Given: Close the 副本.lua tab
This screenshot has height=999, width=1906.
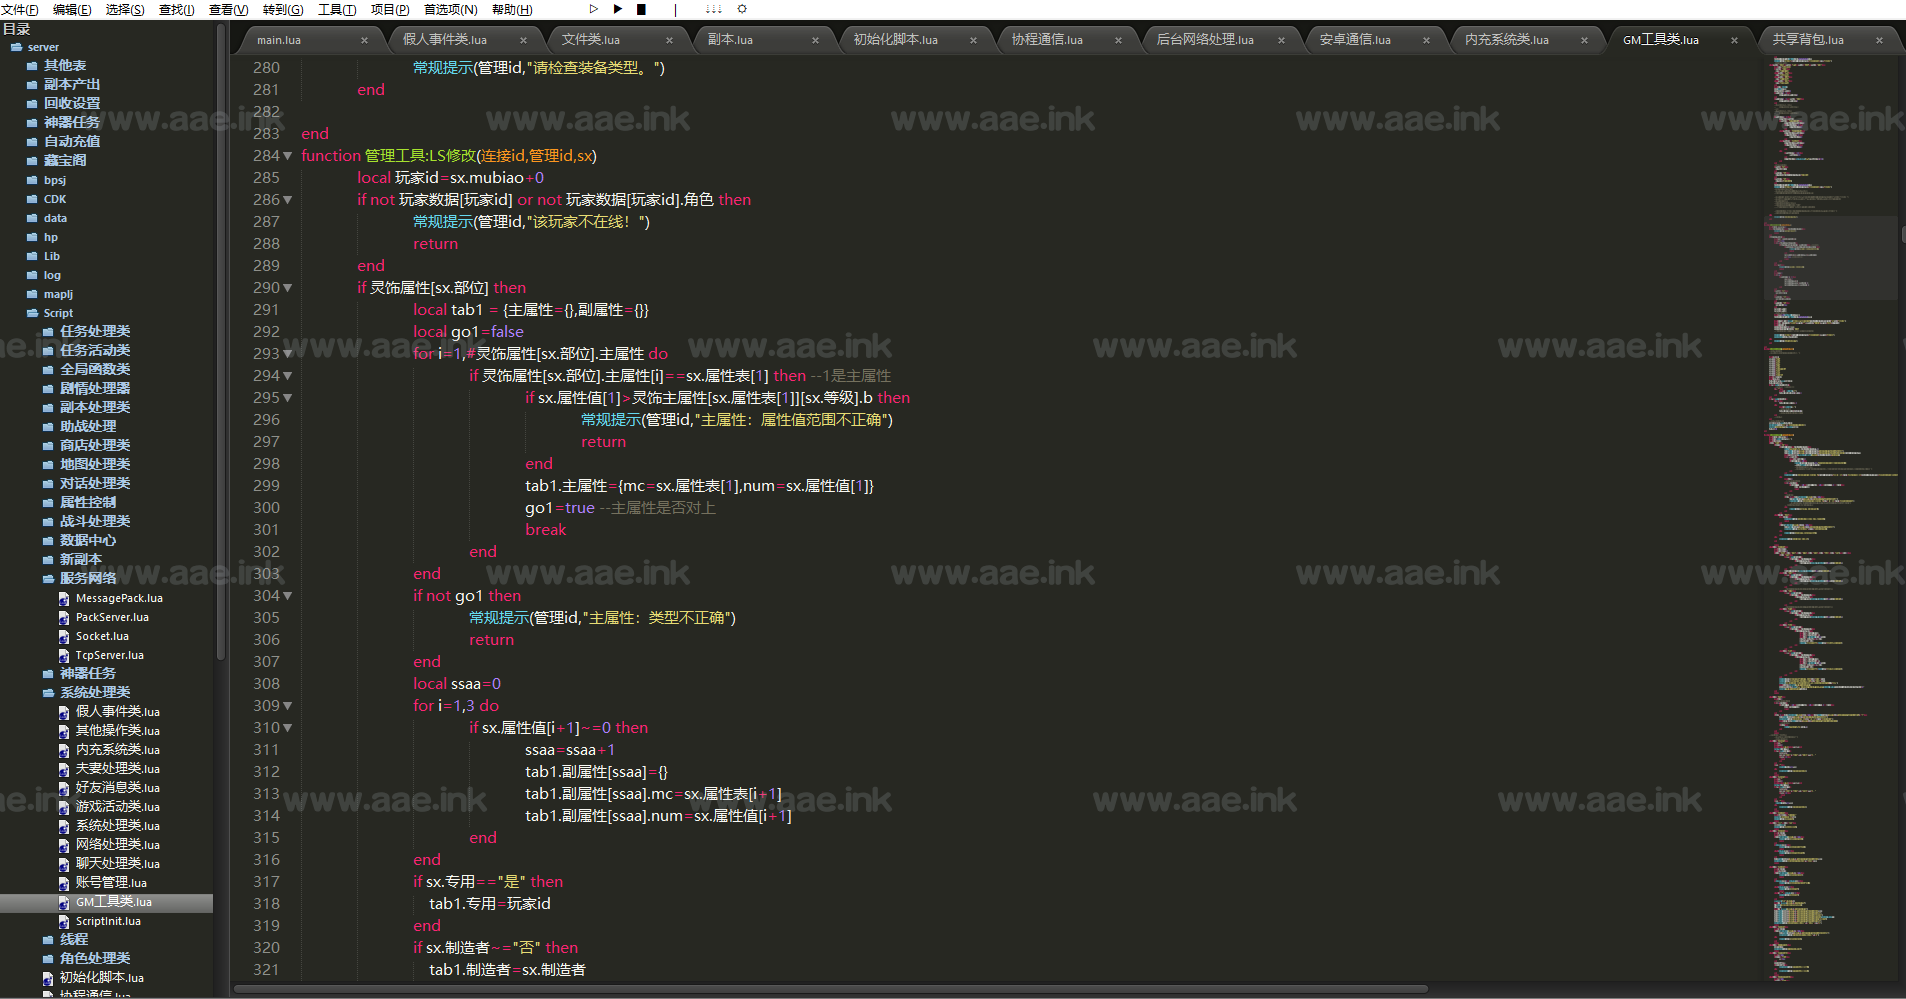Looking at the screenshot, I should [x=815, y=40].
